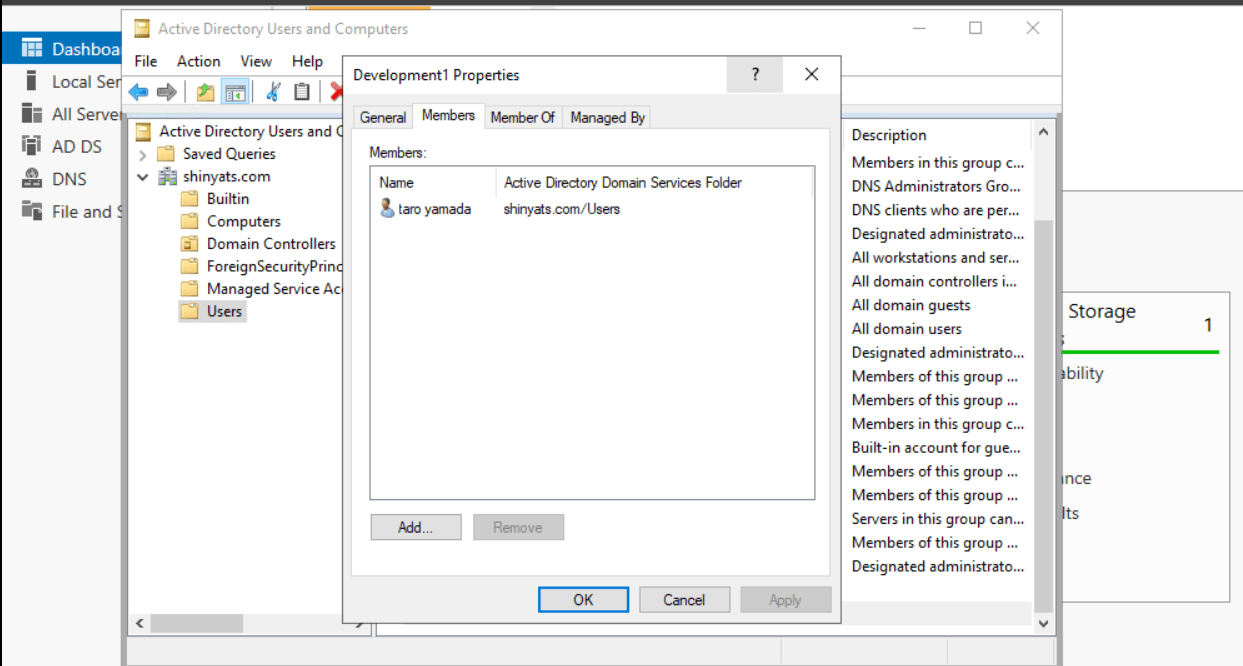Click the Cancel button

click(x=684, y=600)
